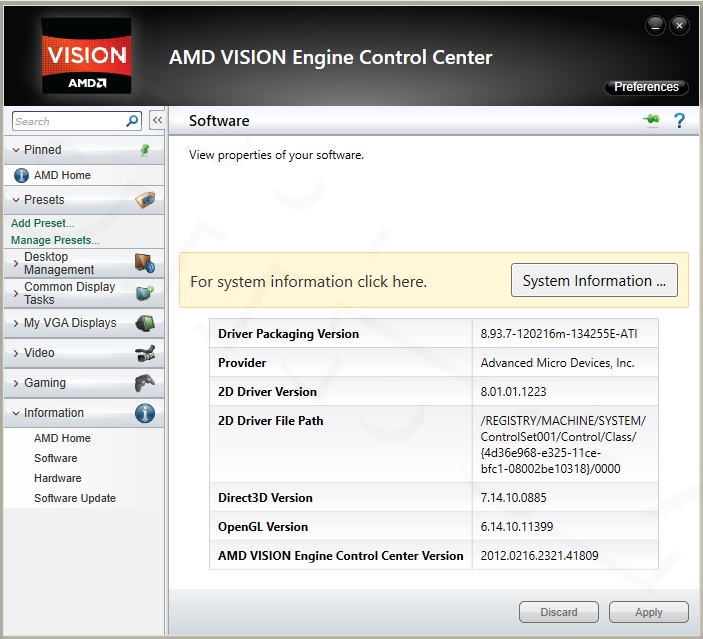Open AMD Home under Pinned

[x=62, y=175]
